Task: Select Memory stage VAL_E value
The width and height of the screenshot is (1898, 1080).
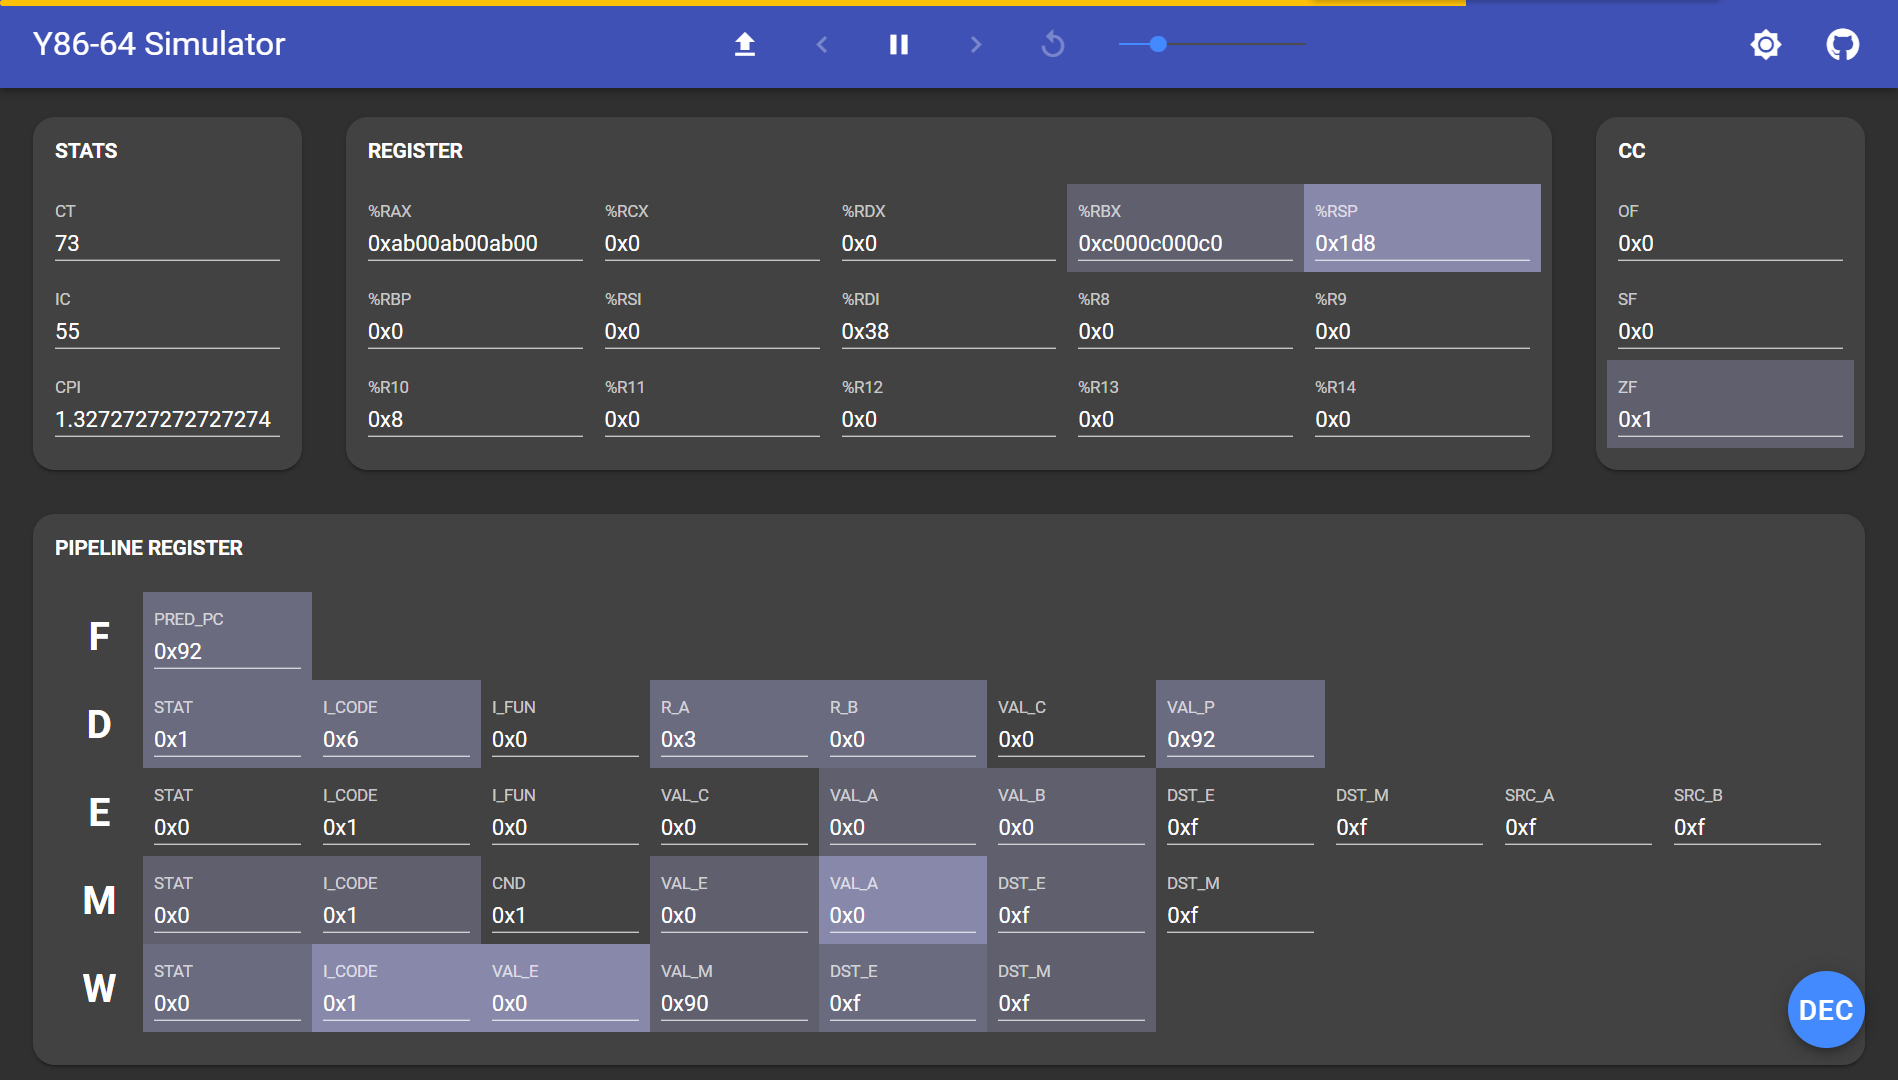Action: 734,916
